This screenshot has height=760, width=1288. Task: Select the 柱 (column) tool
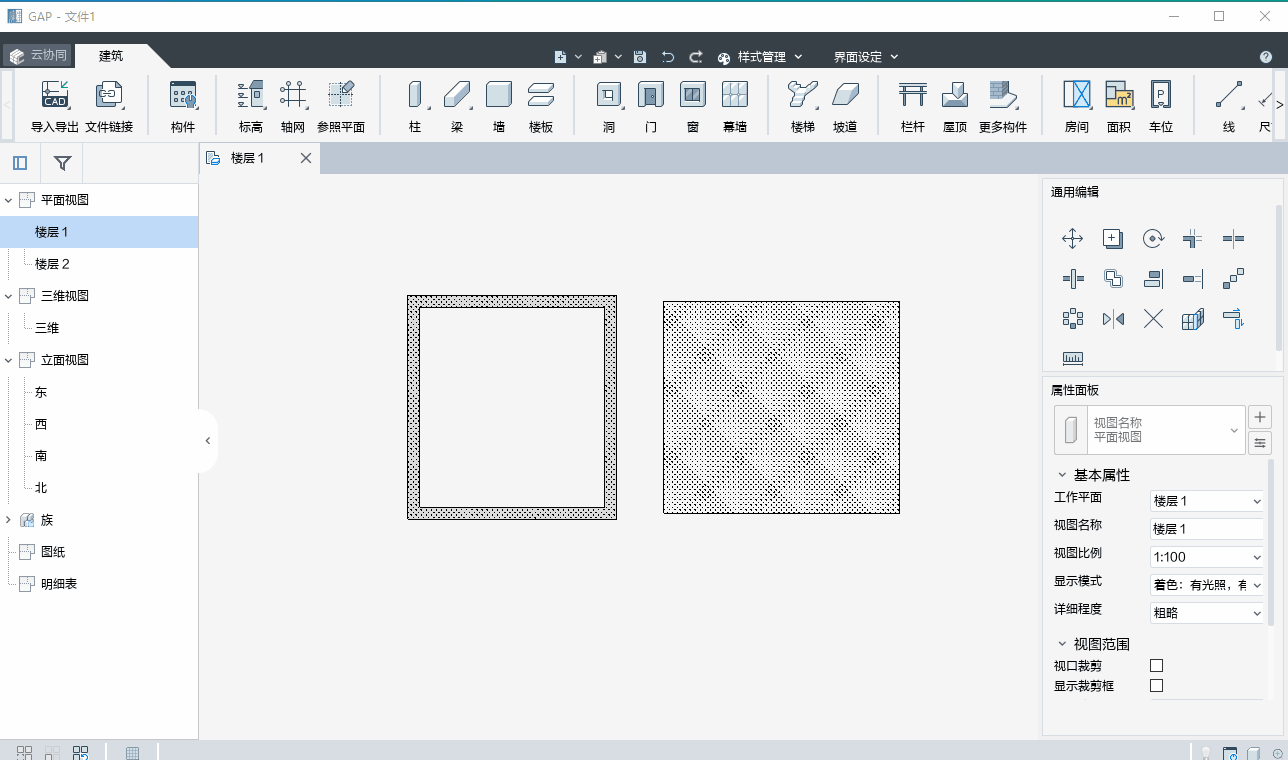point(415,96)
